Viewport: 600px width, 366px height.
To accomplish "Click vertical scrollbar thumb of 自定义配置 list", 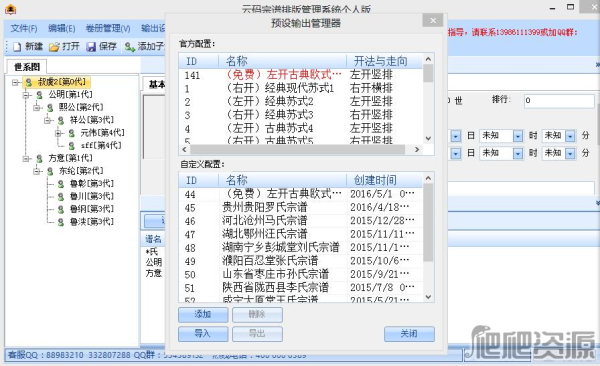I will (x=428, y=223).
